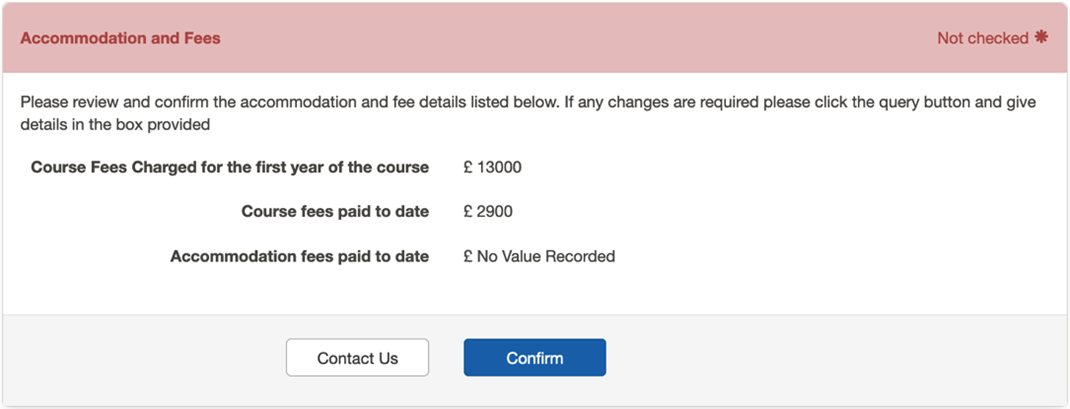Click the Not checked status text

point(982,38)
